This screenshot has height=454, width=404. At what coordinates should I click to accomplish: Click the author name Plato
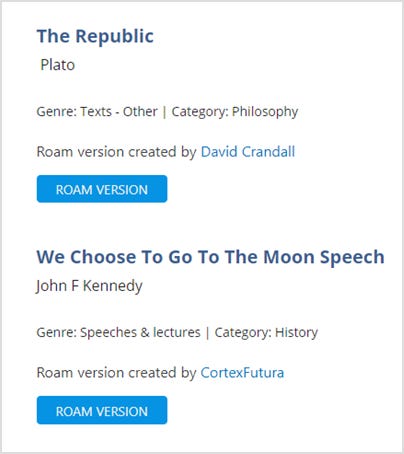[57, 65]
